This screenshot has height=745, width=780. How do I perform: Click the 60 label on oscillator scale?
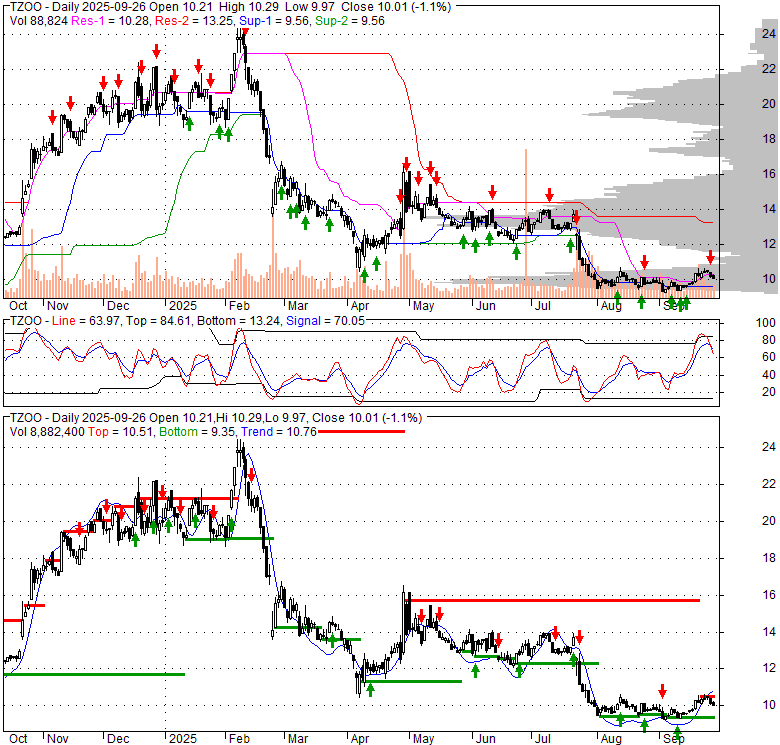769,357
